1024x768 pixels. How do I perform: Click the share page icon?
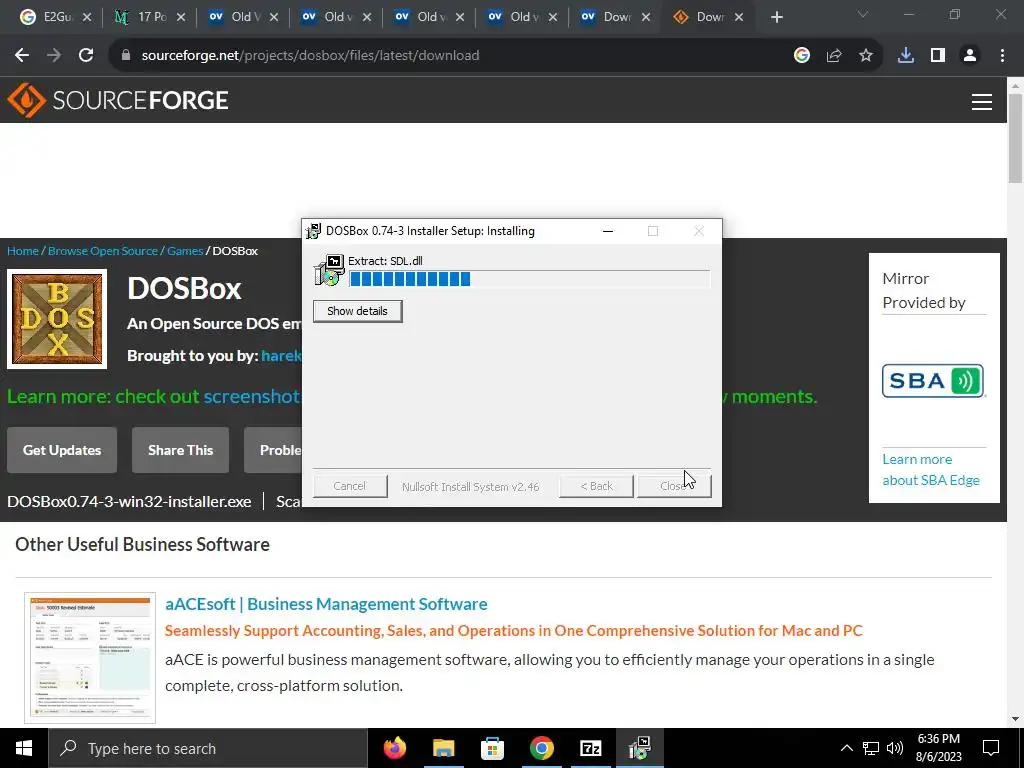tap(834, 56)
